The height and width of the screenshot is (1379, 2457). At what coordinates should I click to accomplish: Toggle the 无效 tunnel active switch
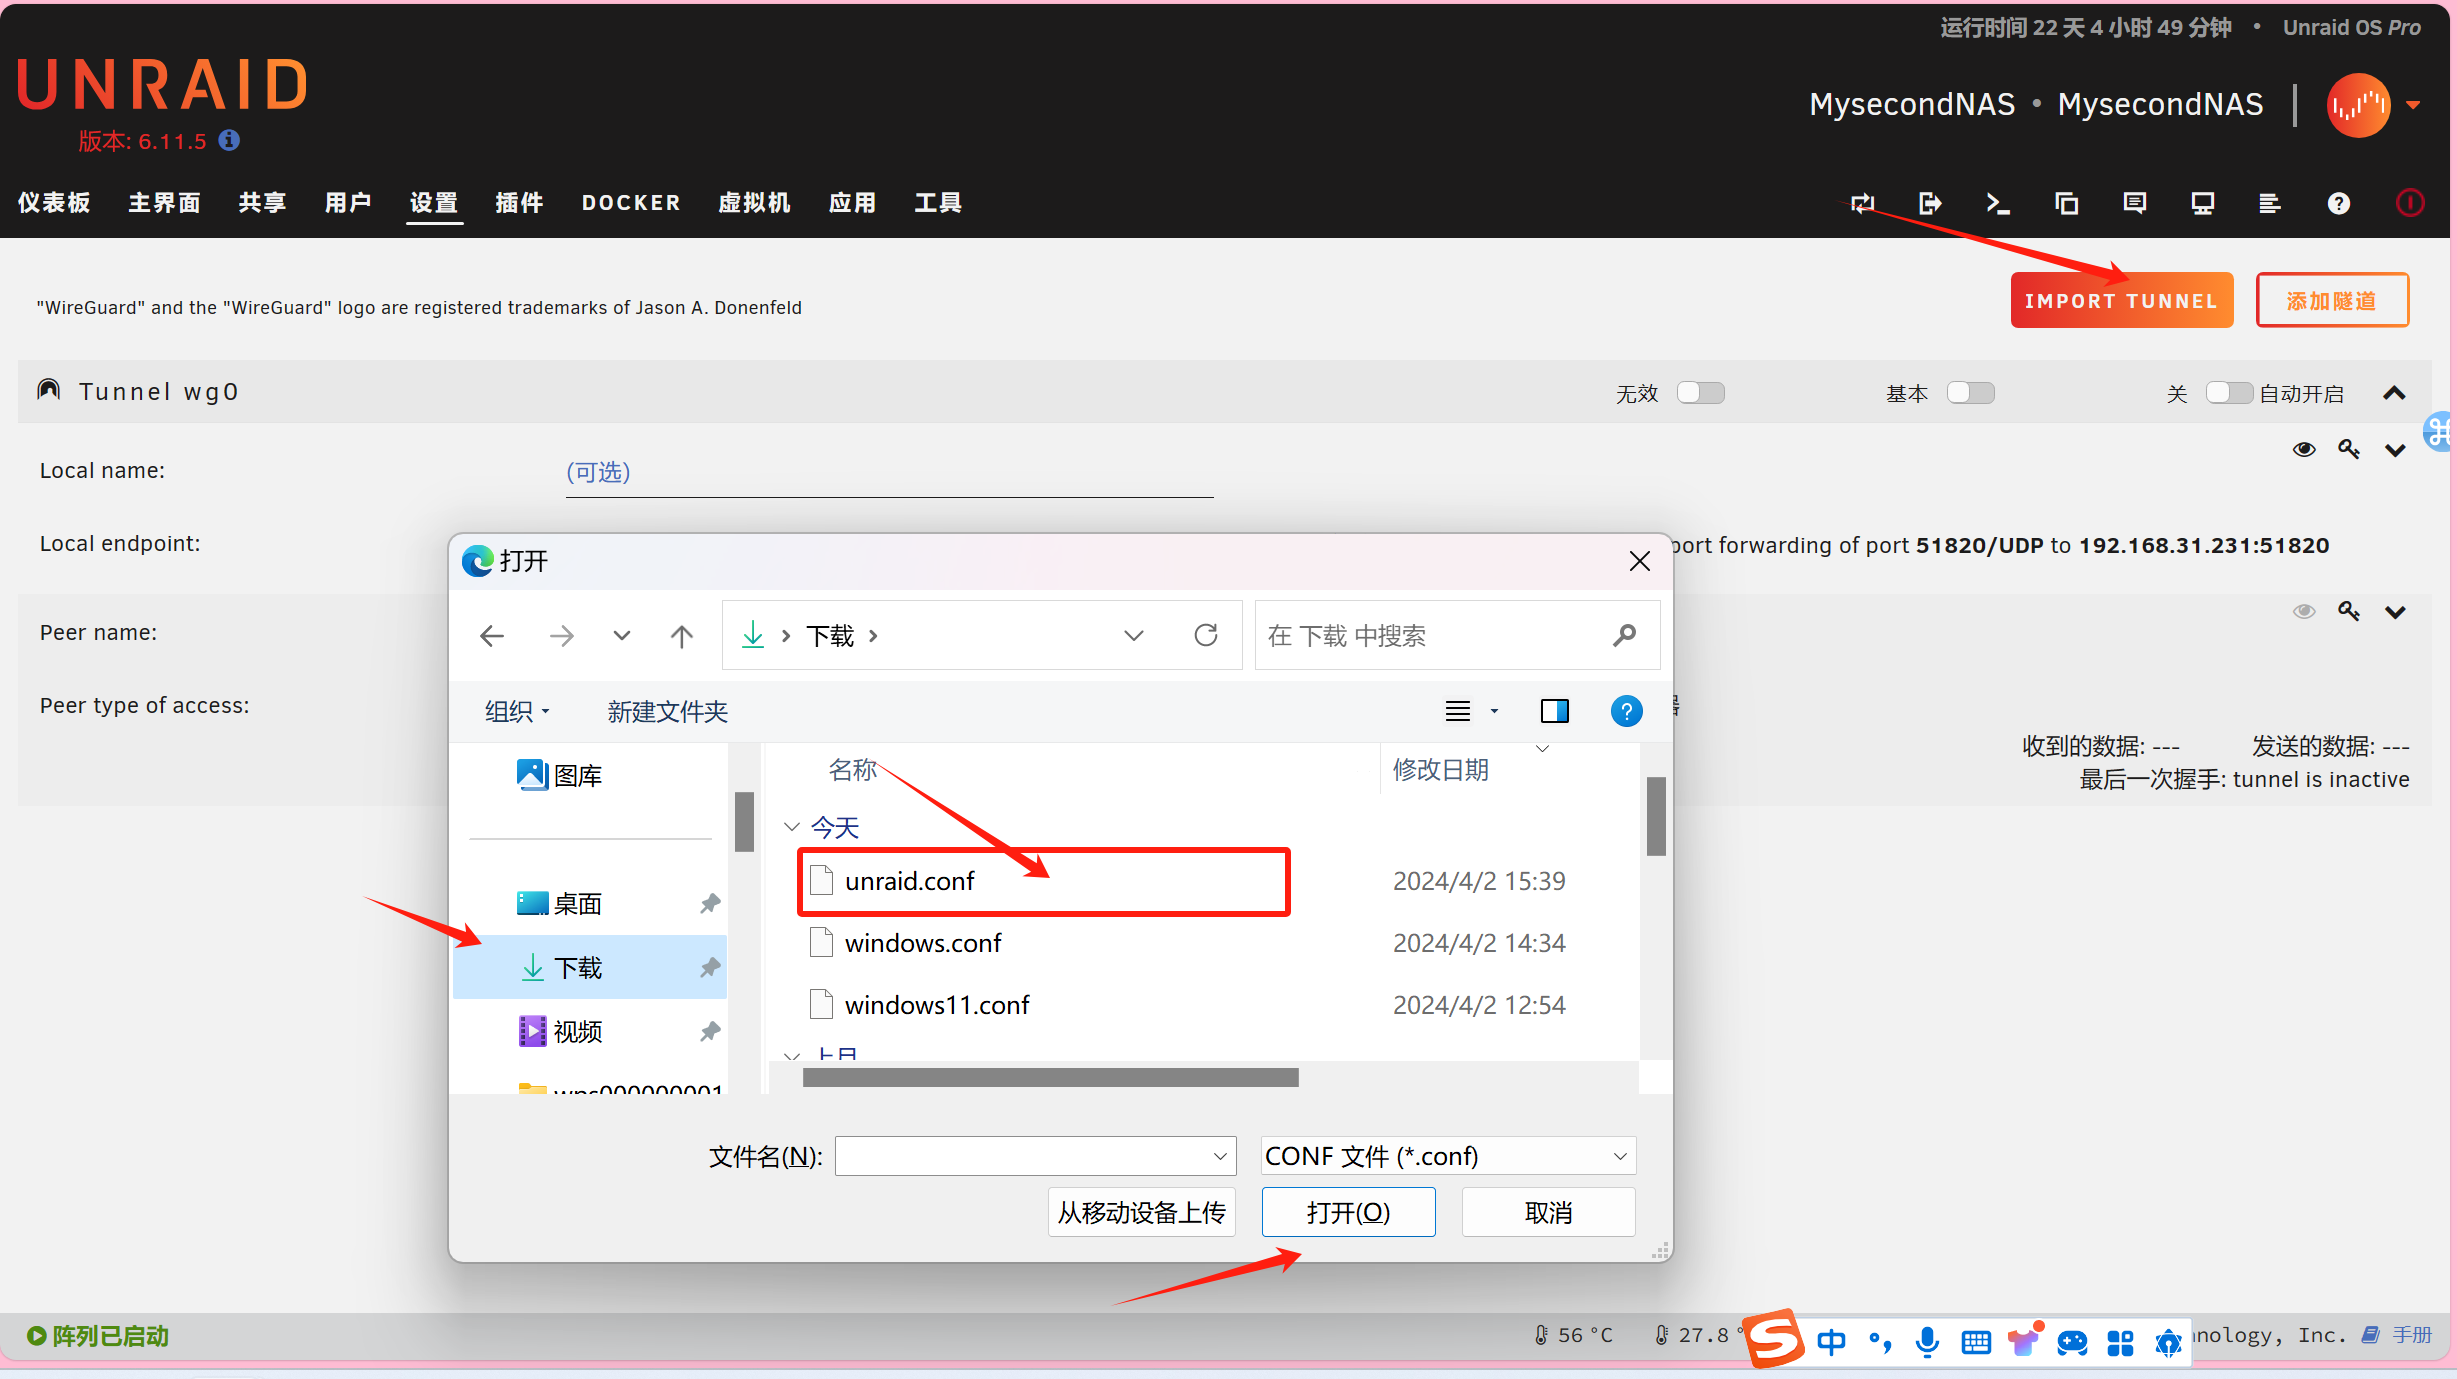coord(1701,393)
